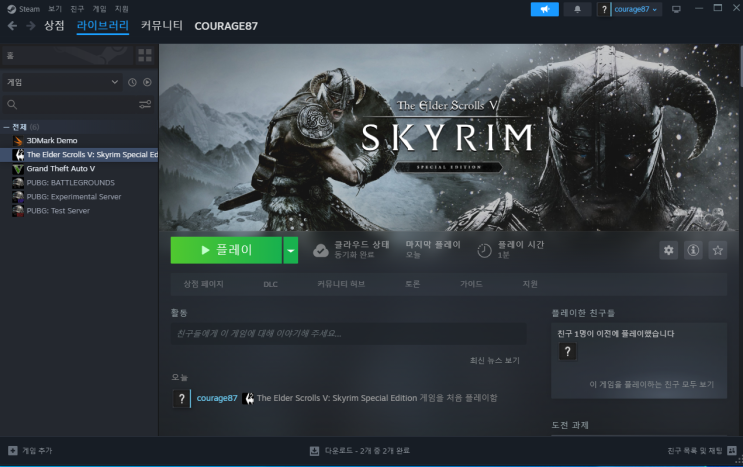The image size is (743, 467).
Task: Go to the 커뮤니티 tab
Action: coord(162,26)
